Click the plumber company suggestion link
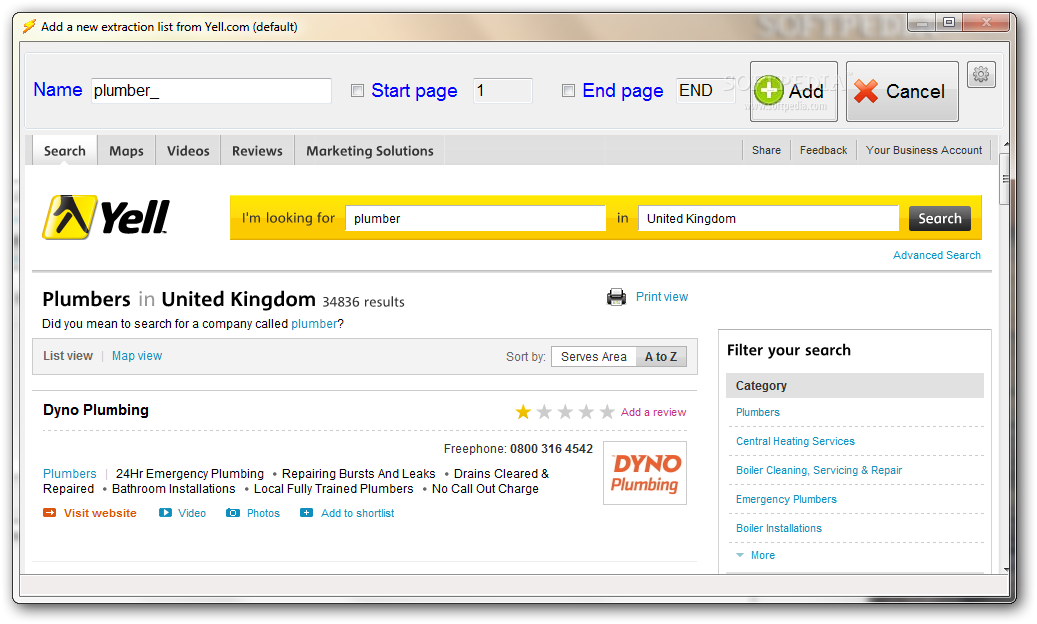Viewport: 1037px width, 624px height. tap(314, 324)
